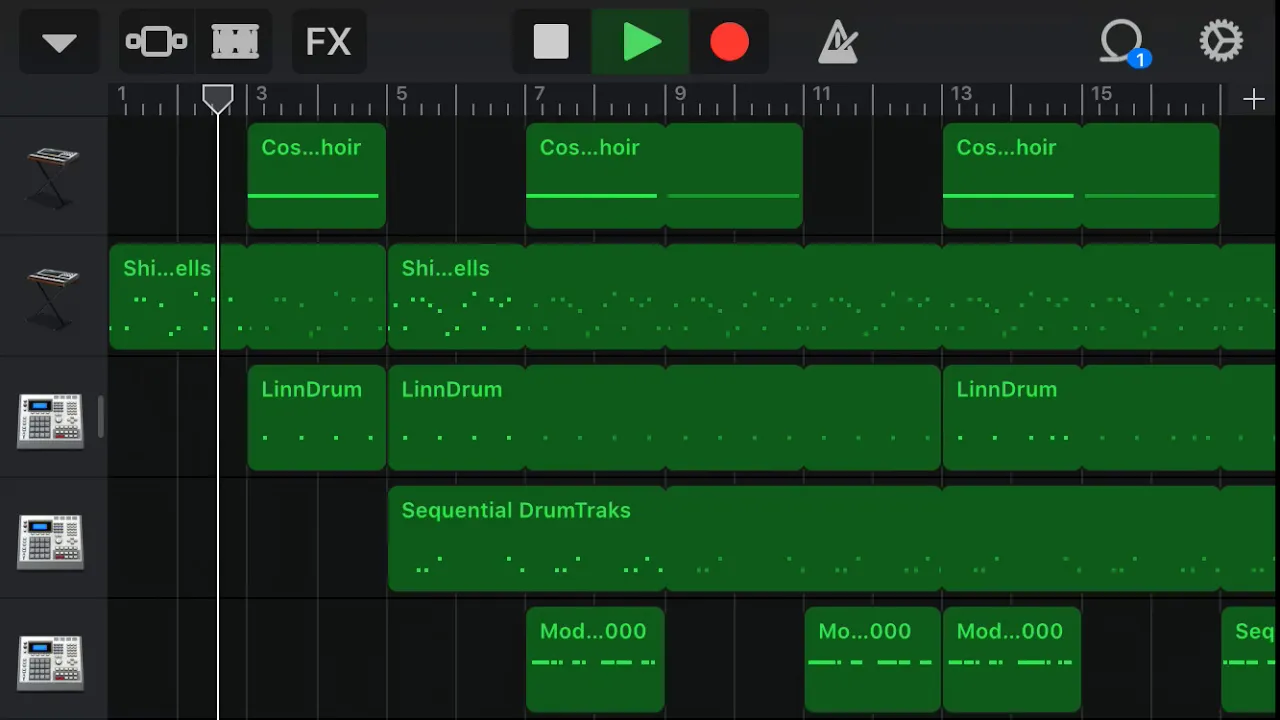Open the browser dropdown triangle menu
Viewport: 1280px width, 720px height.
pyautogui.click(x=59, y=42)
